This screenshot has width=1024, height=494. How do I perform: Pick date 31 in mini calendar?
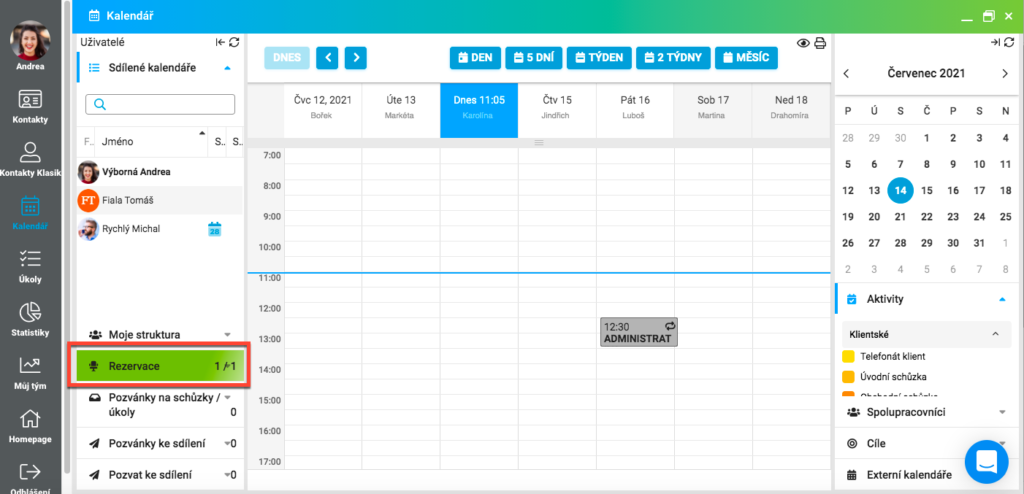[979, 243]
